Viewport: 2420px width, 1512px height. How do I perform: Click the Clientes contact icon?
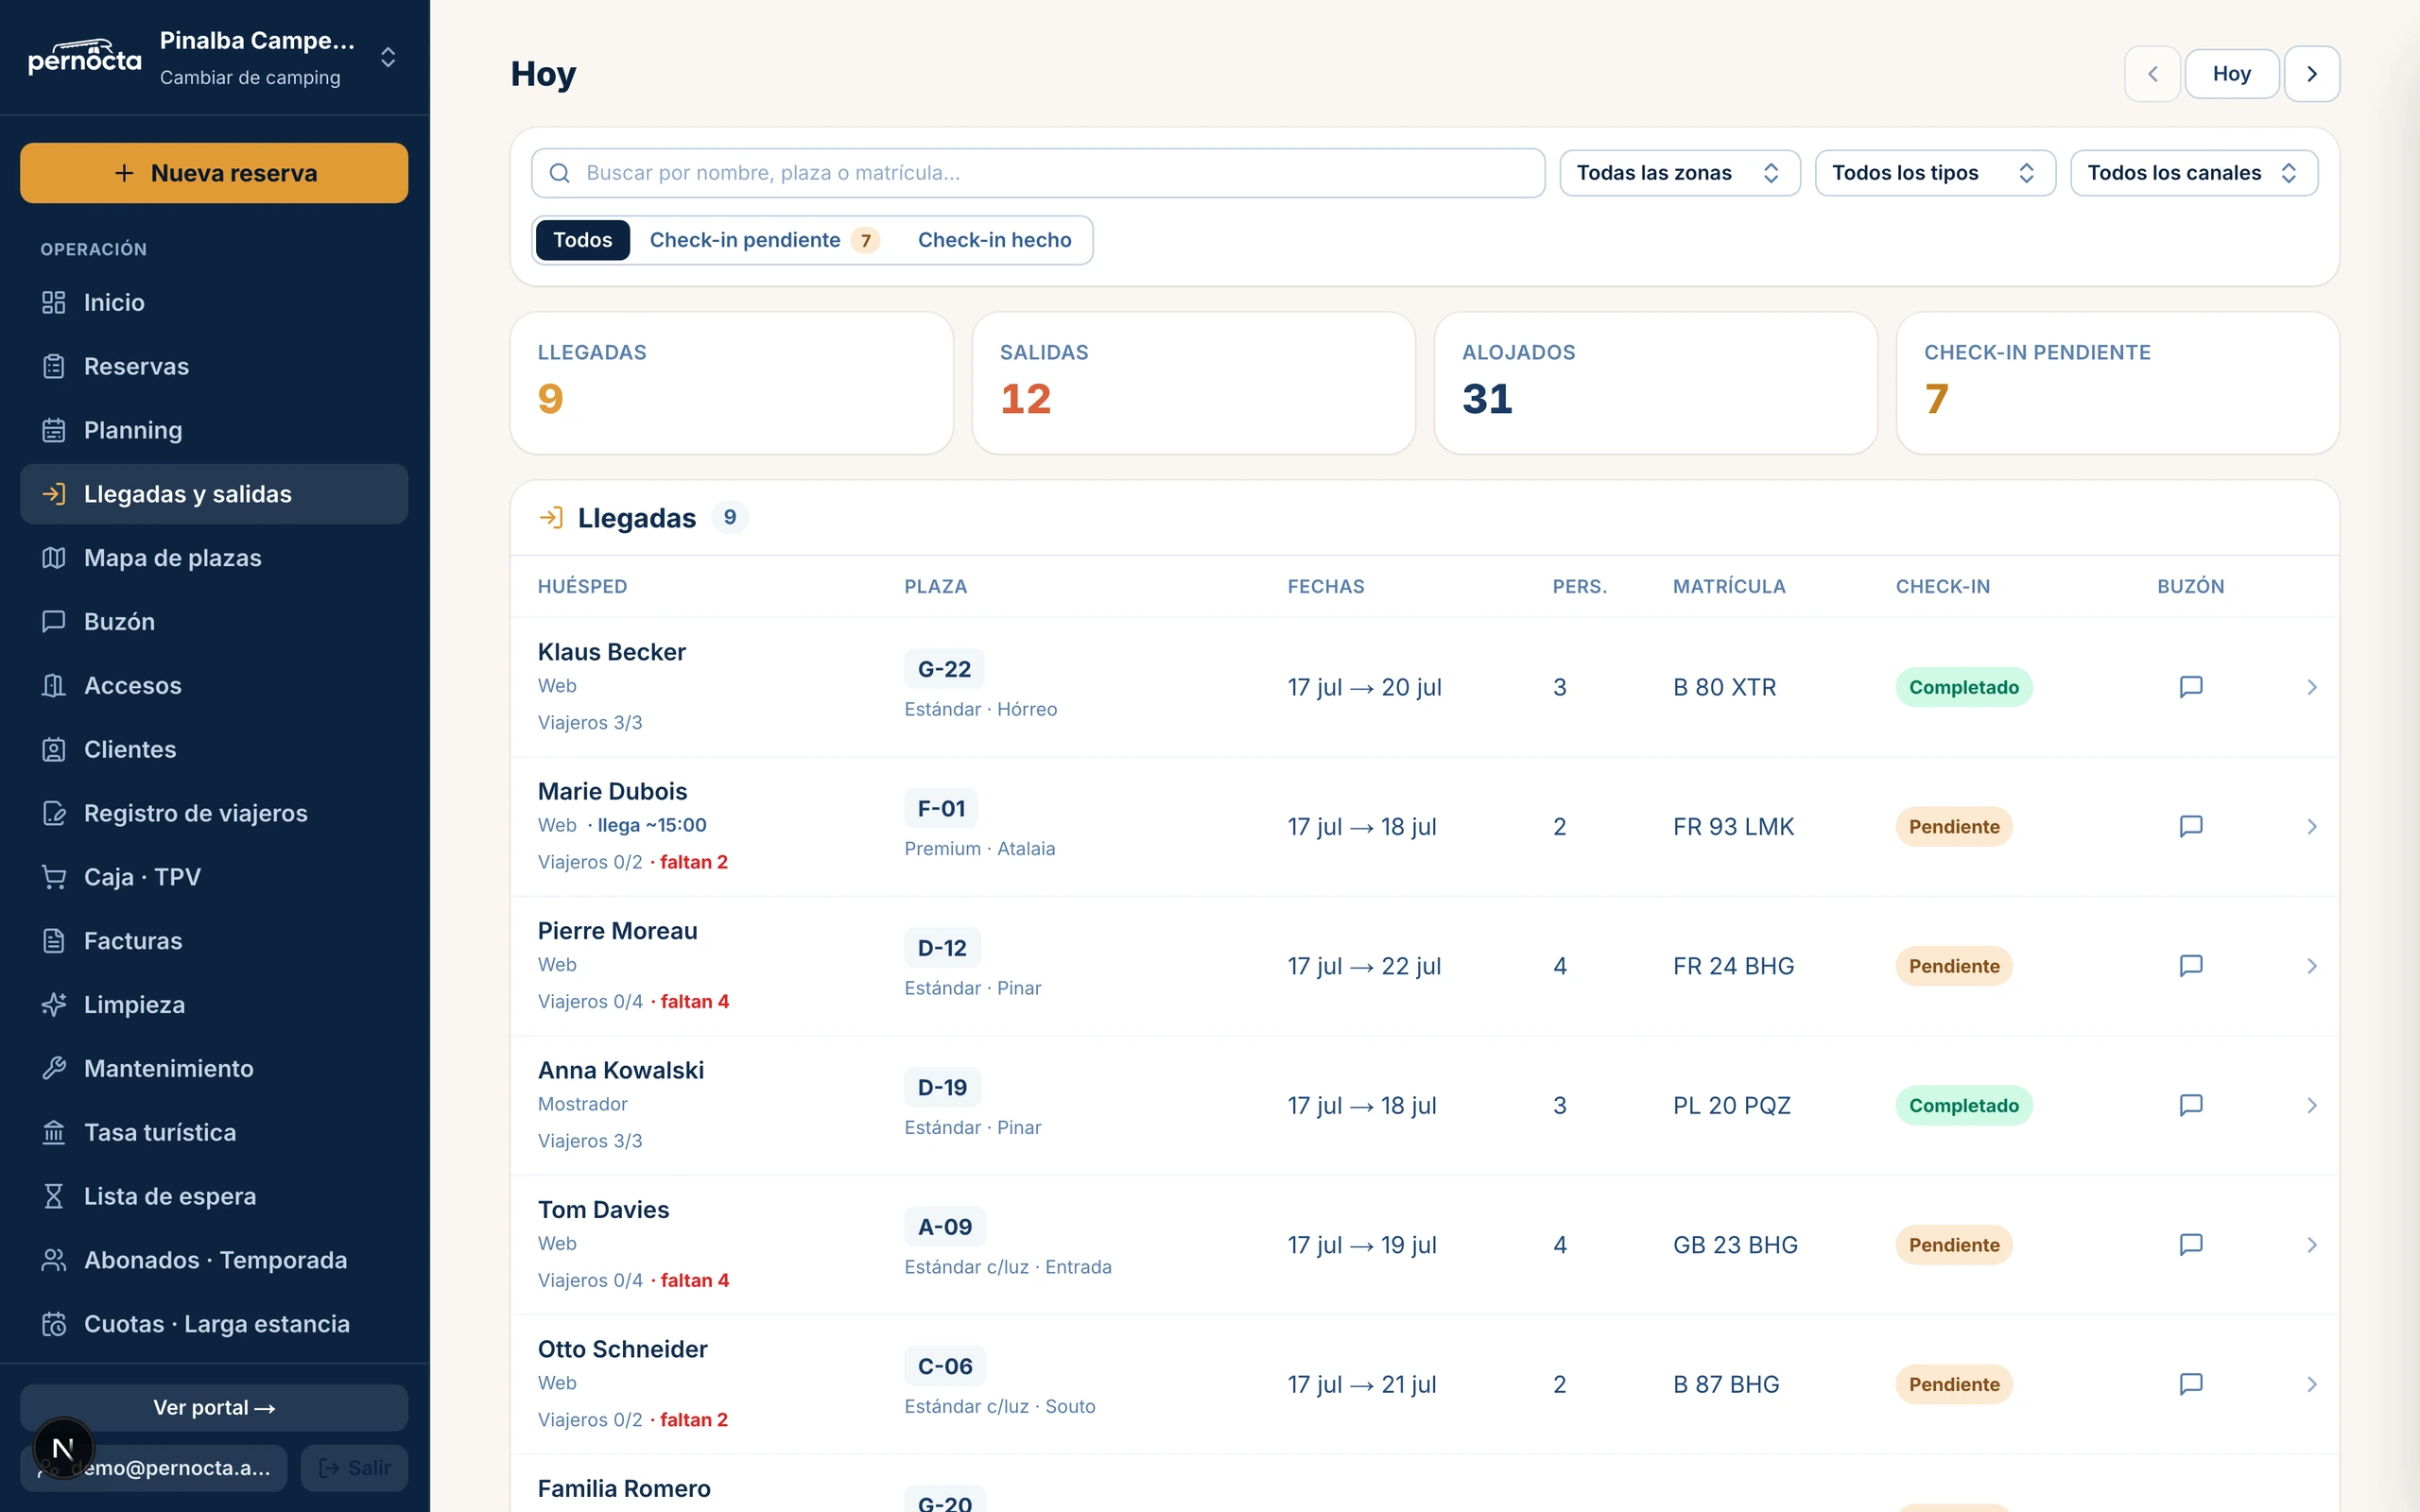(x=54, y=750)
